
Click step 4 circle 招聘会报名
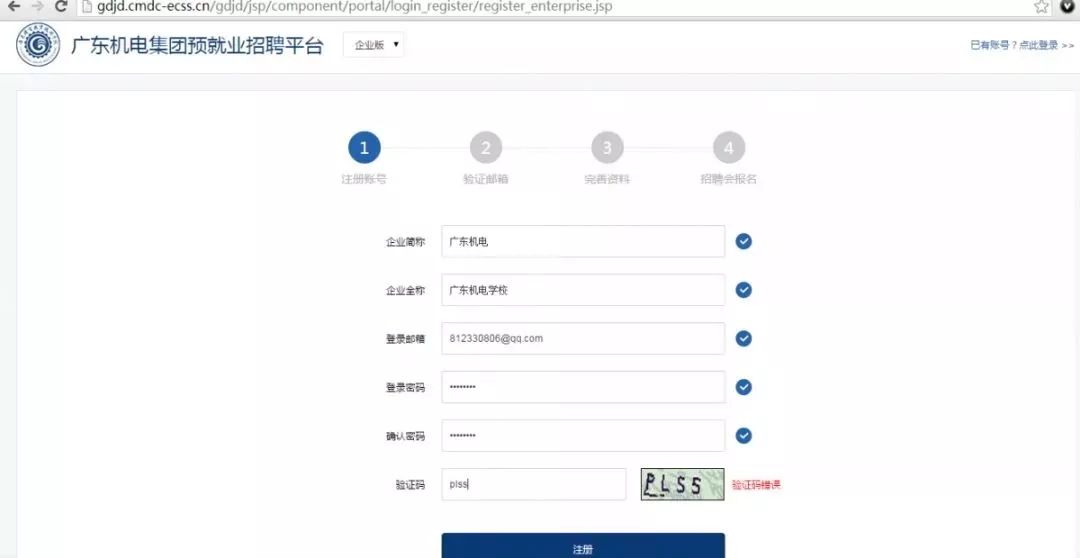pyautogui.click(x=729, y=147)
